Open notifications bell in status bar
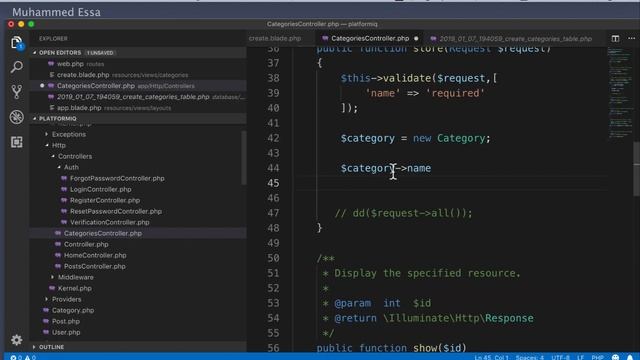 pos(630,357)
